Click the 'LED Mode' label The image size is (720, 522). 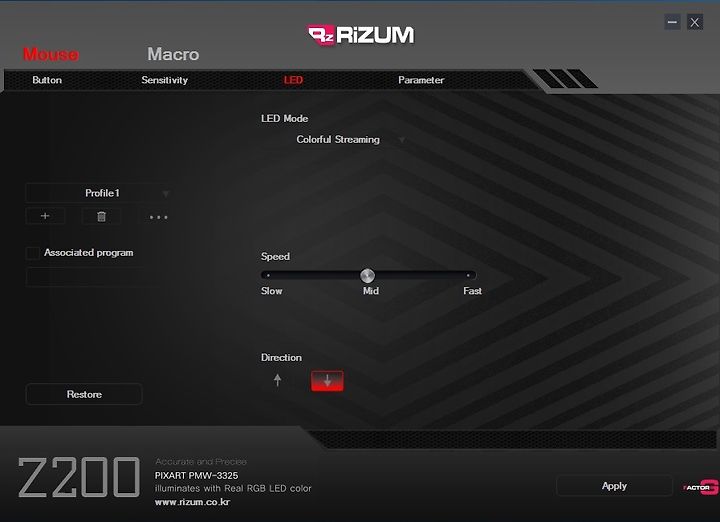(284, 118)
